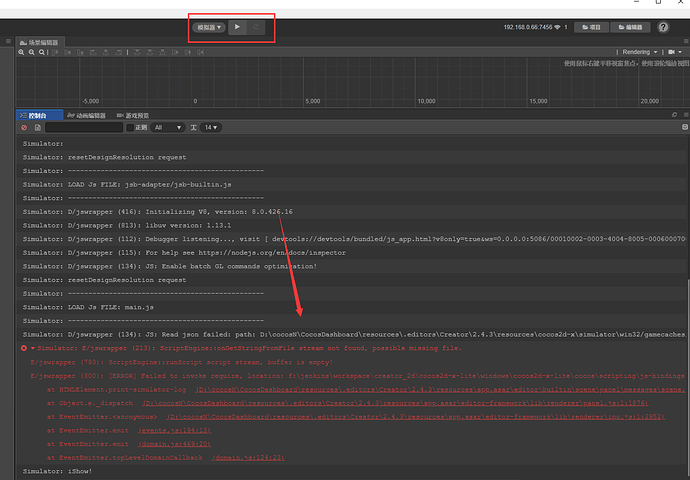Open the log file icon in console

(38, 128)
